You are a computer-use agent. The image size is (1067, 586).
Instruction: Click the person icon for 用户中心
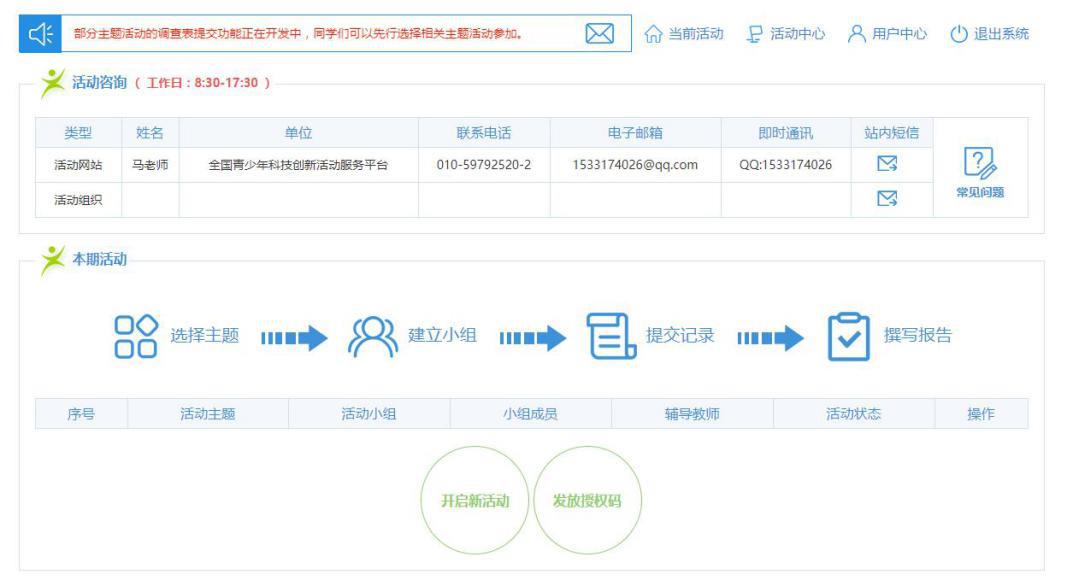[857, 34]
